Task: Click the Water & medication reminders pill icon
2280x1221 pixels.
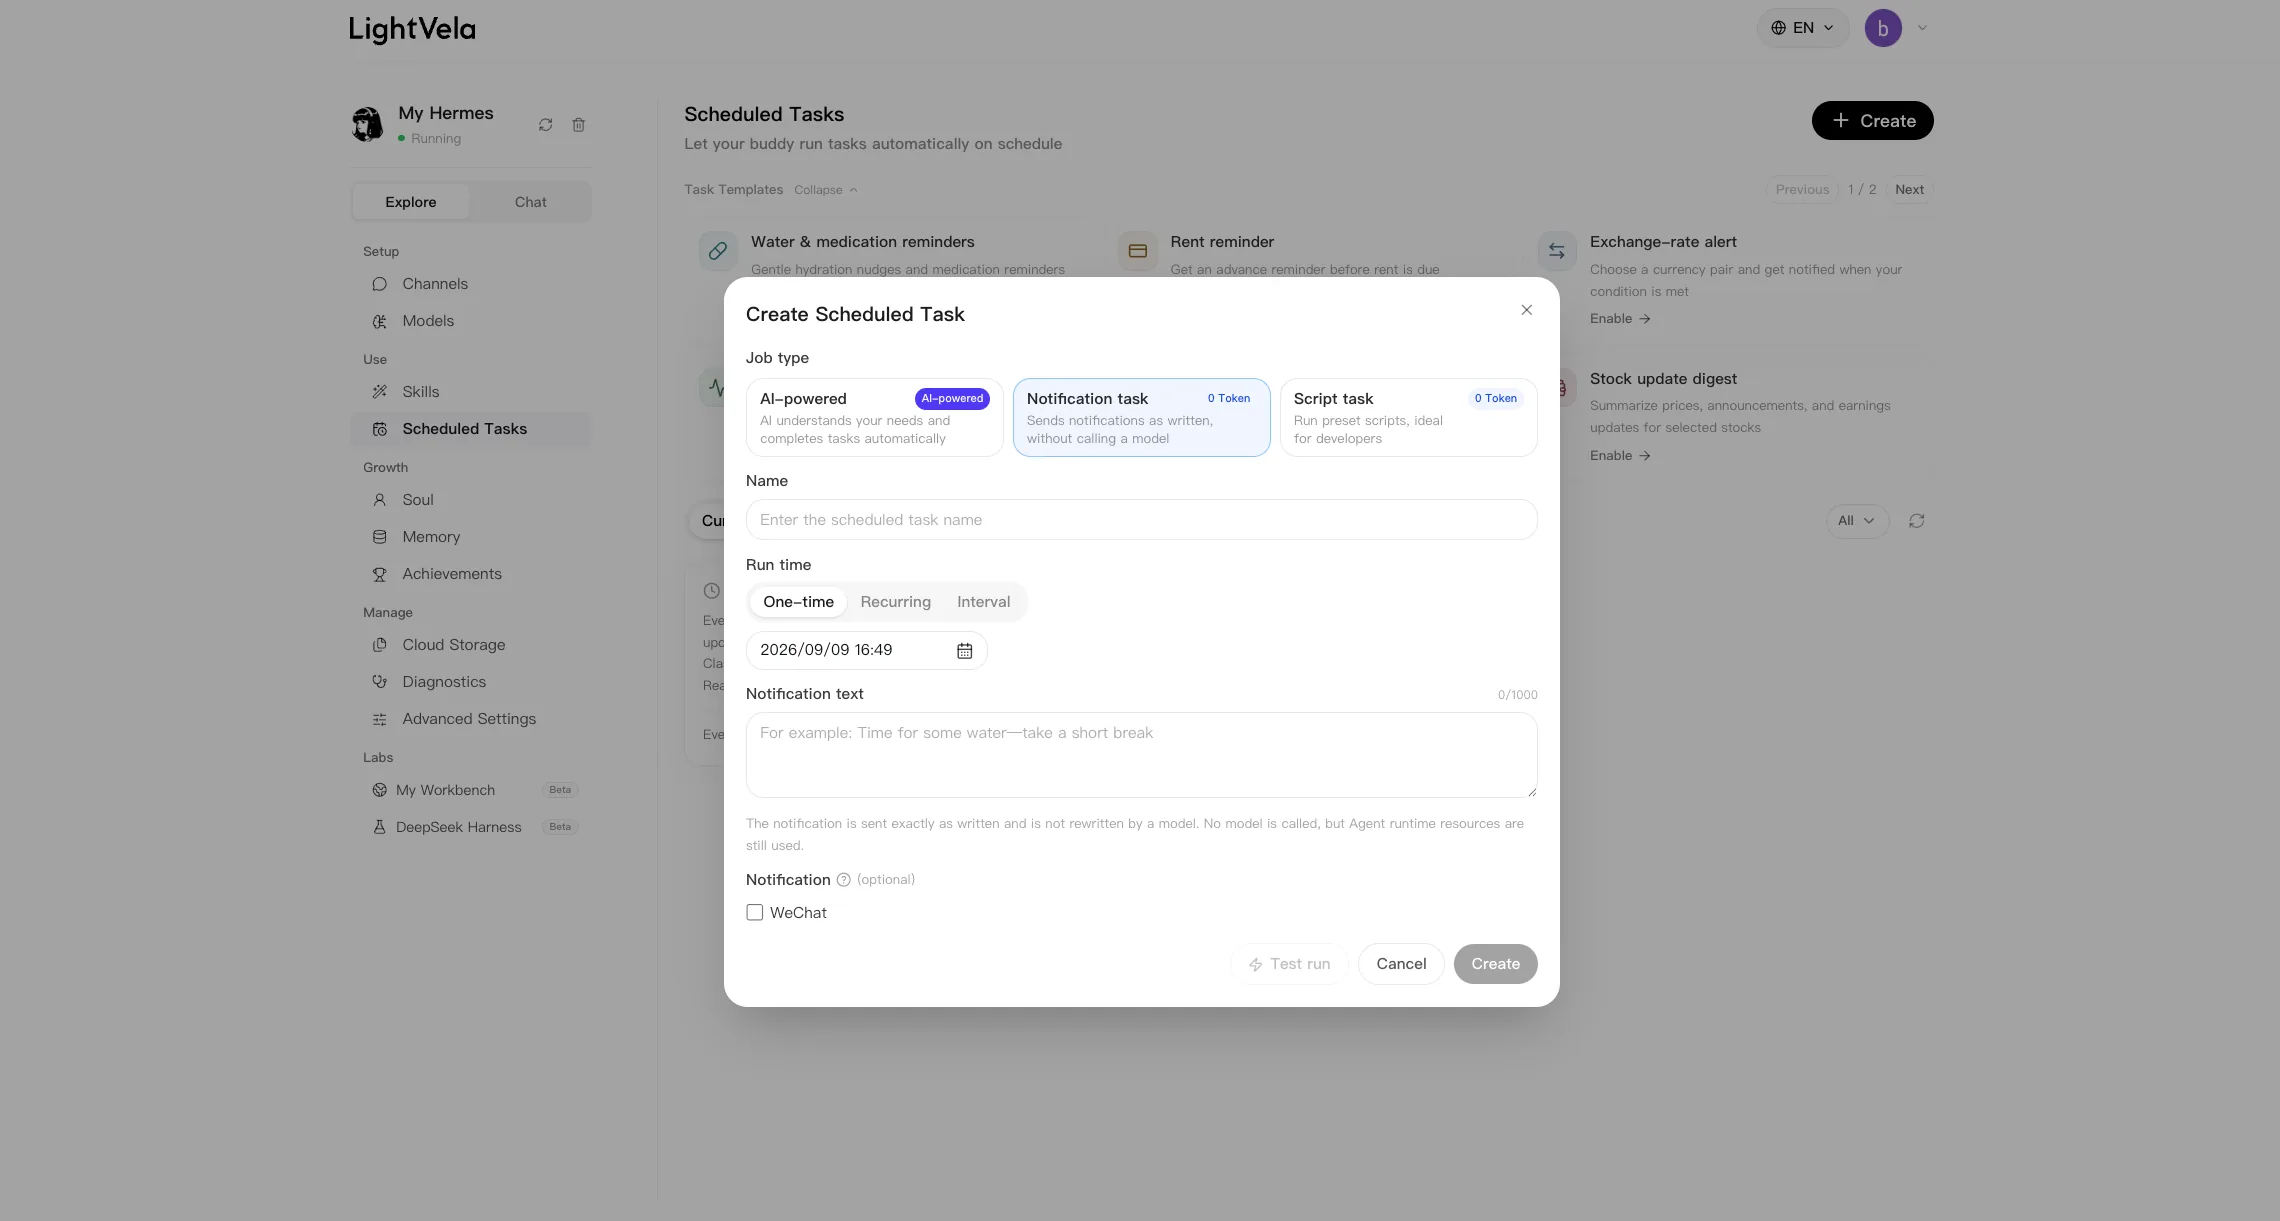Action: 718,251
